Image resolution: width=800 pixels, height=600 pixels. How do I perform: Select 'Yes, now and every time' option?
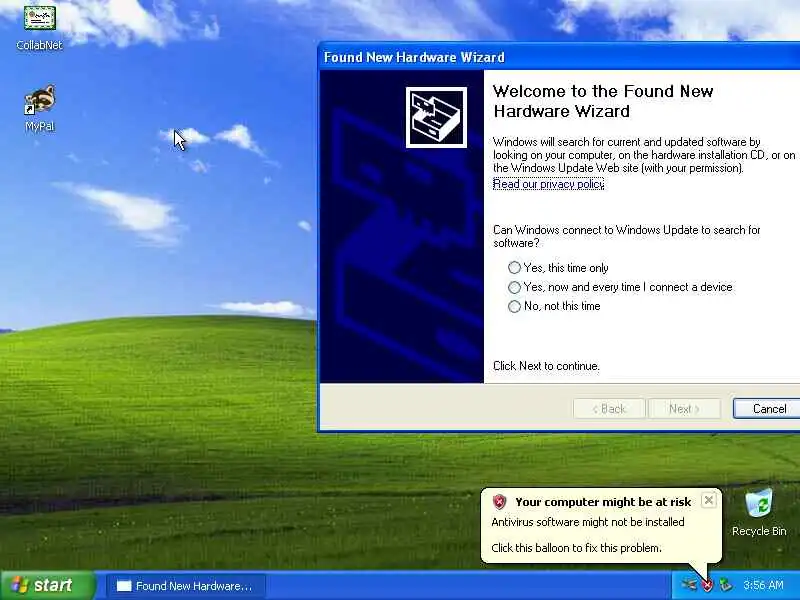(620, 287)
